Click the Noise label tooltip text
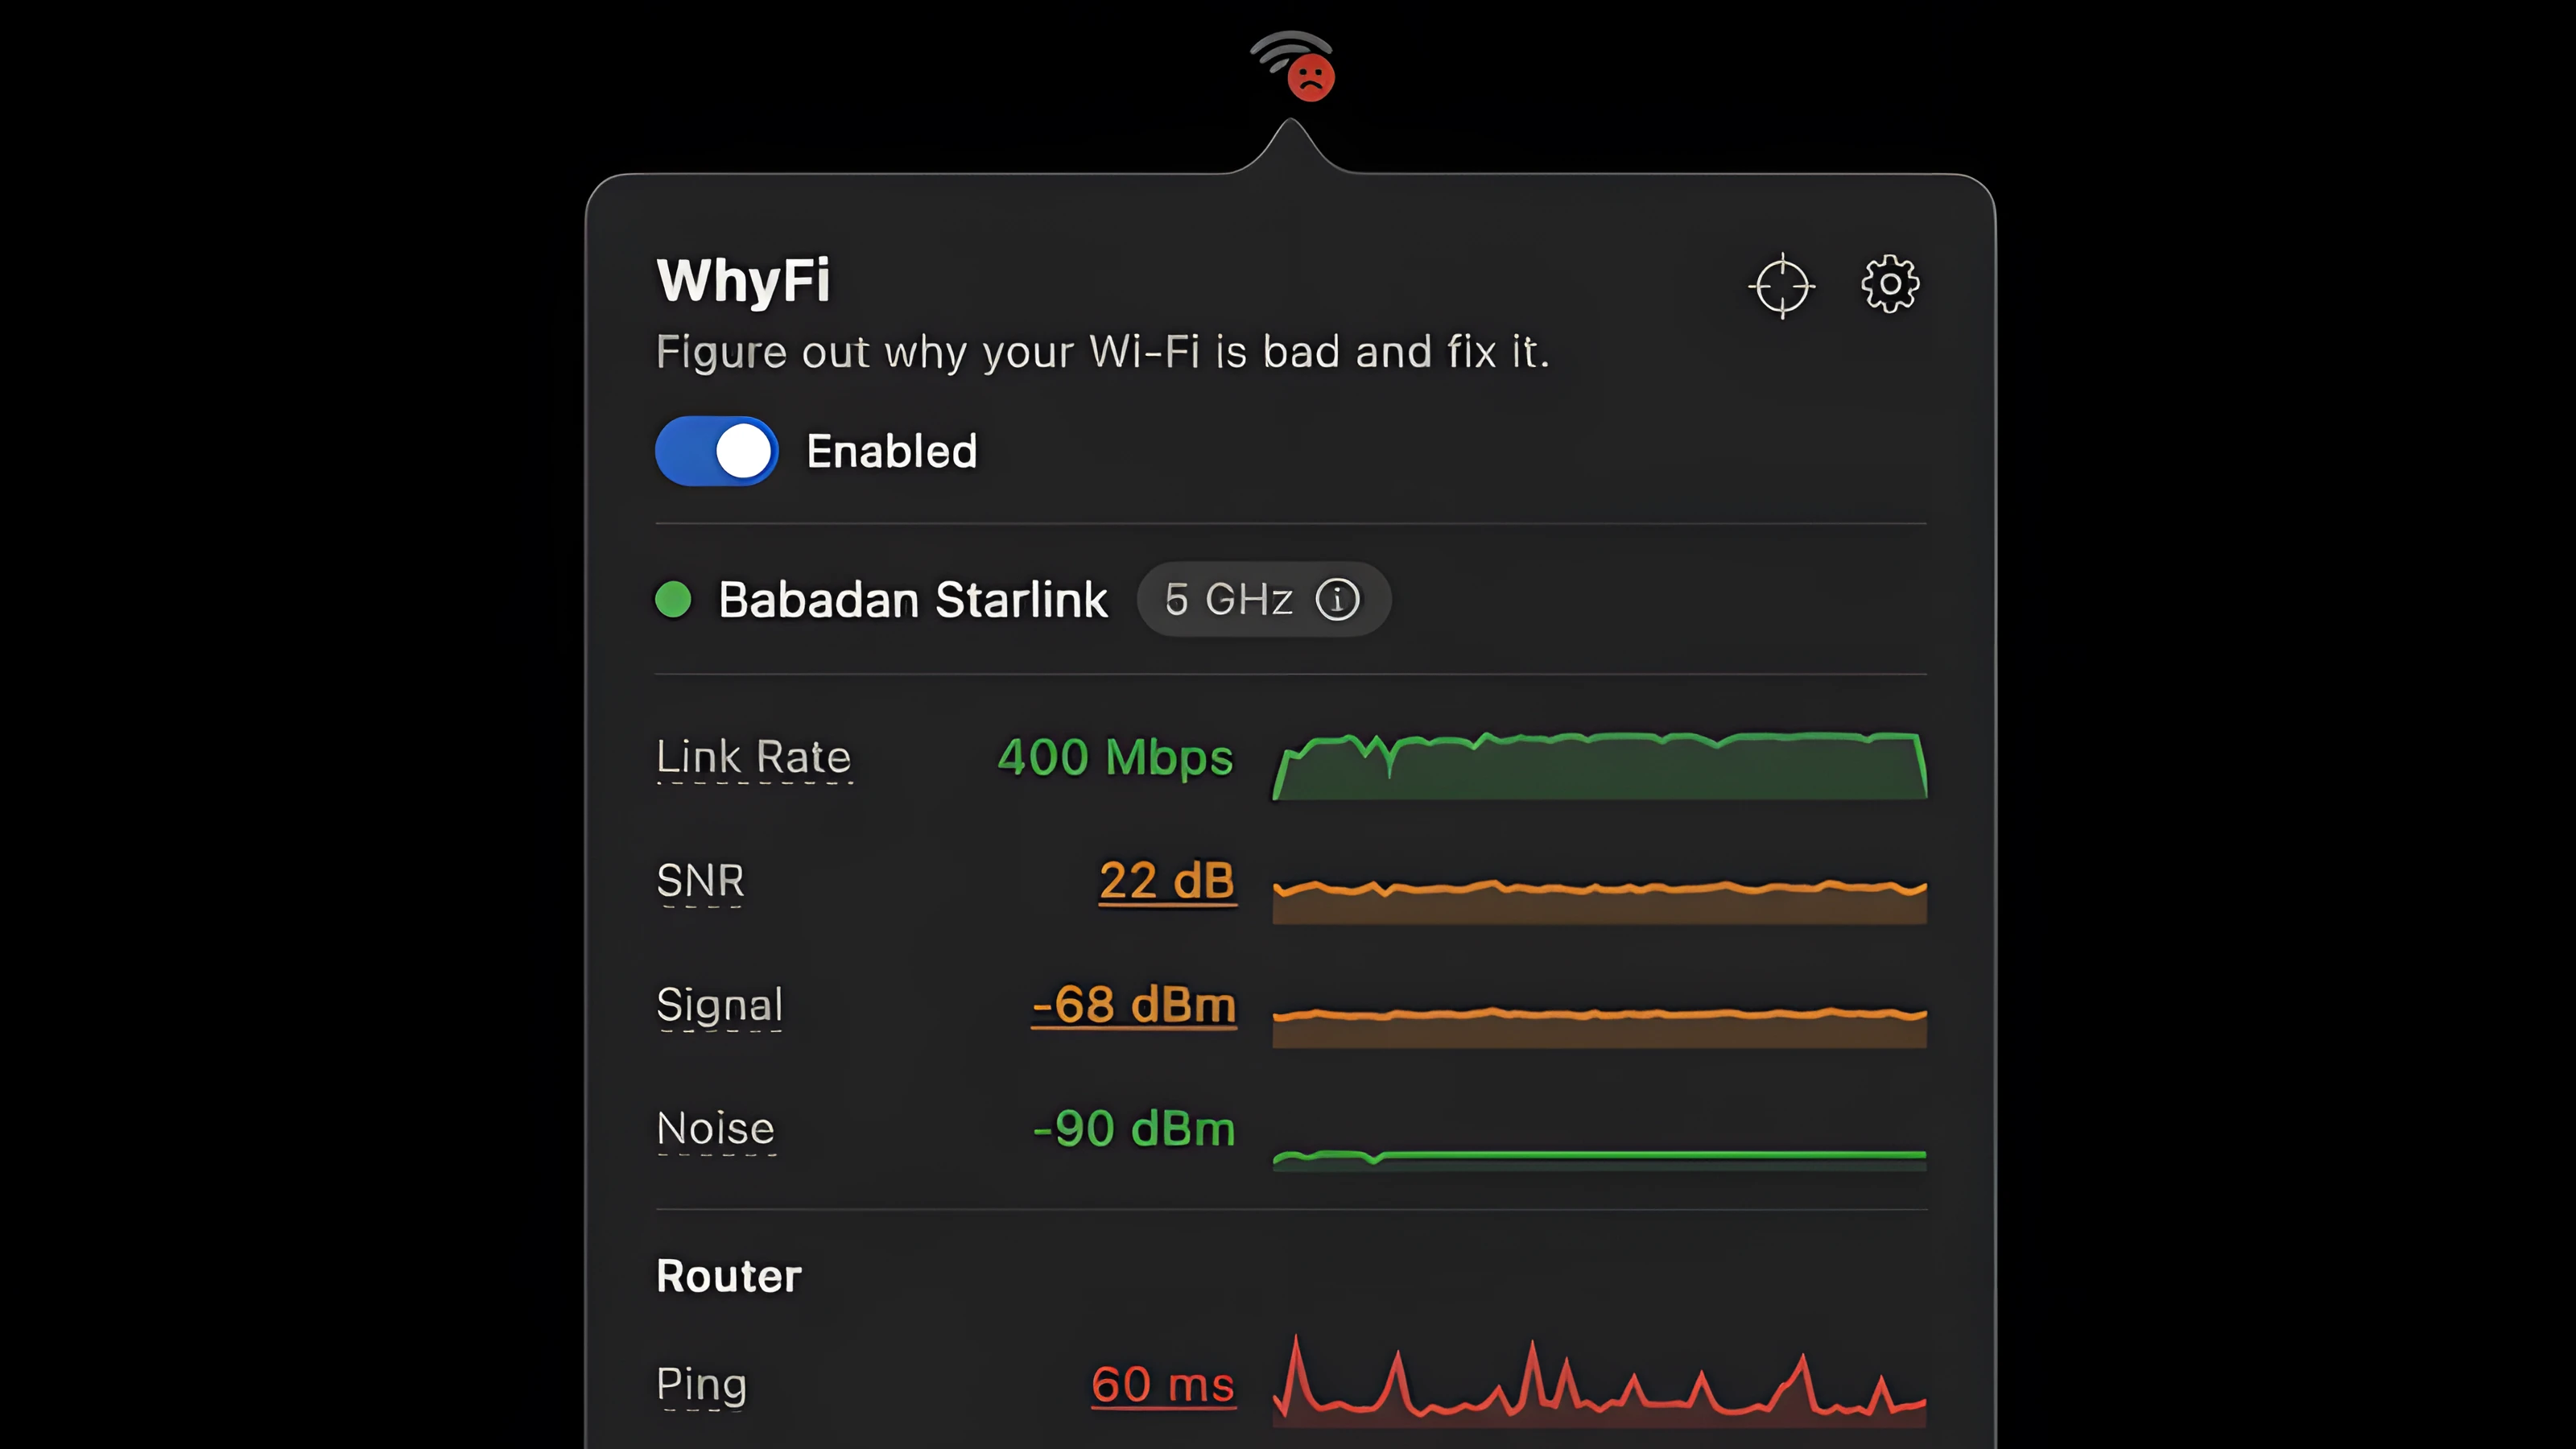 click(x=716, y=1129)
